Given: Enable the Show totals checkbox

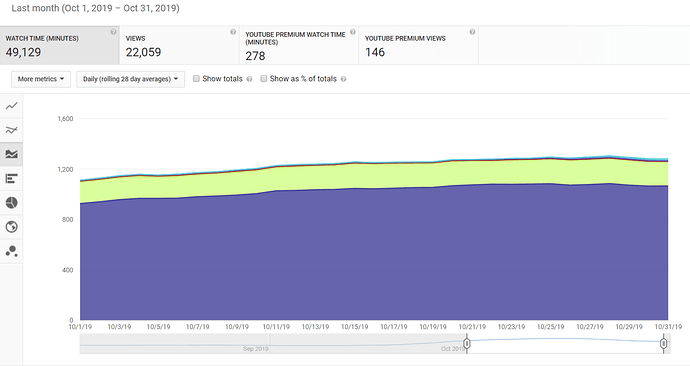Looking at the screenshot, I should [x=196, y=78].
